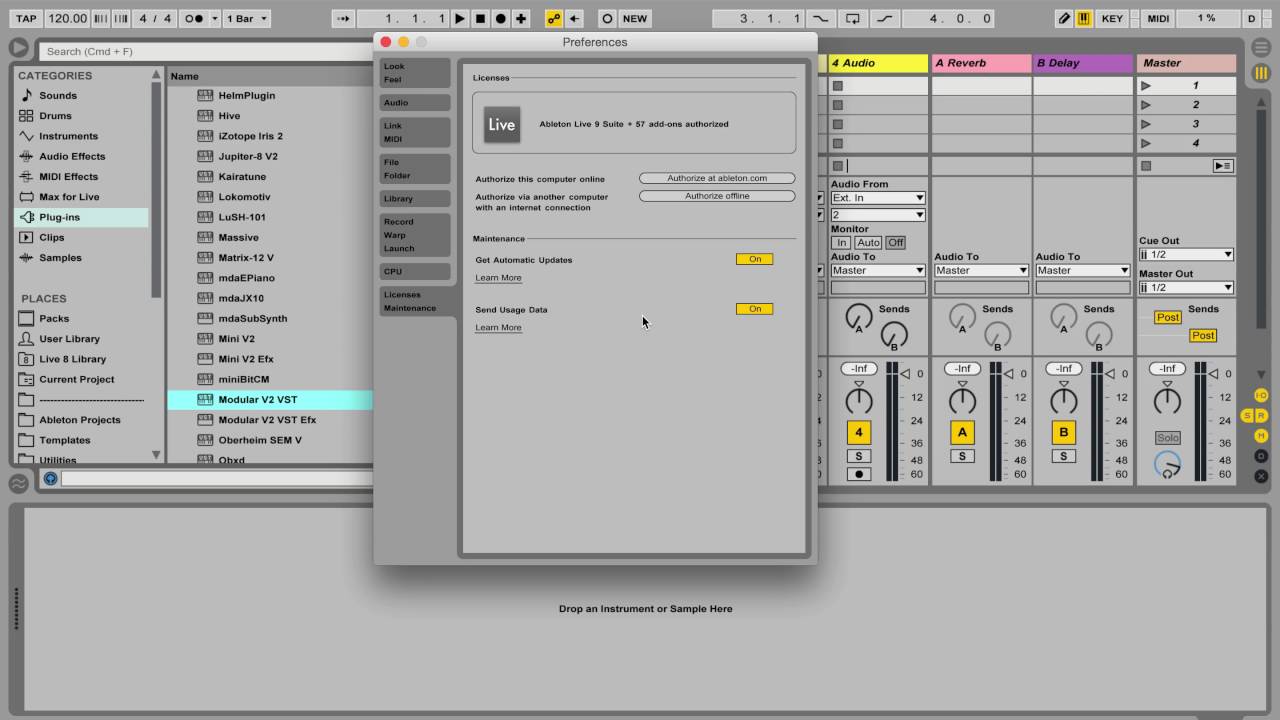Toggle the A Reverb track activator
Image resolution: width=1280 pixels, height=720 pixels.
(x=962, y=433)
